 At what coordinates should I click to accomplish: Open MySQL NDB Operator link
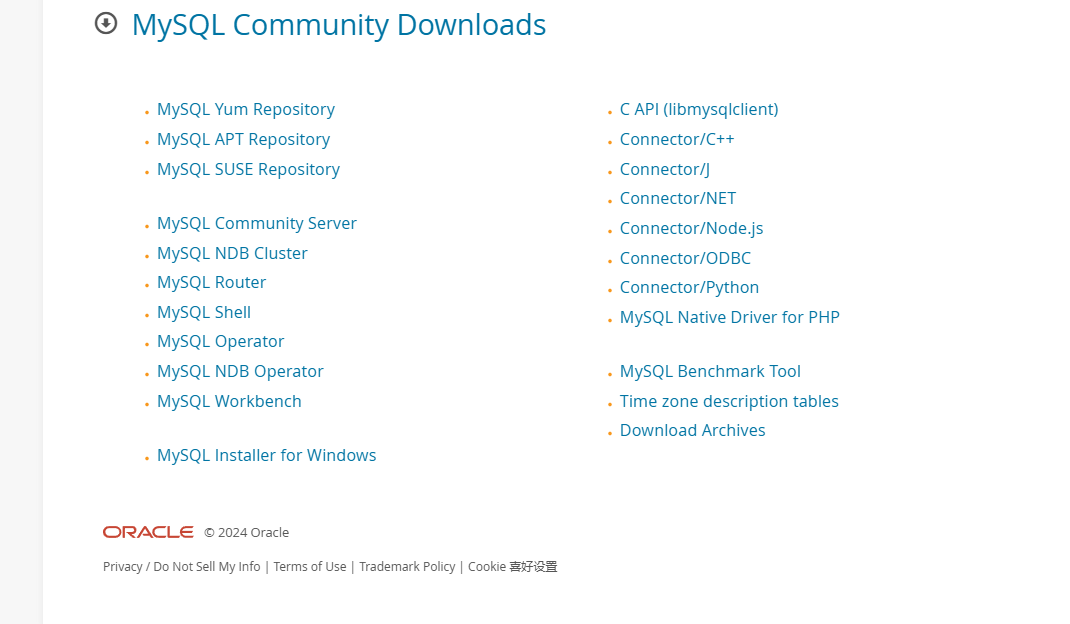point(240,371)
